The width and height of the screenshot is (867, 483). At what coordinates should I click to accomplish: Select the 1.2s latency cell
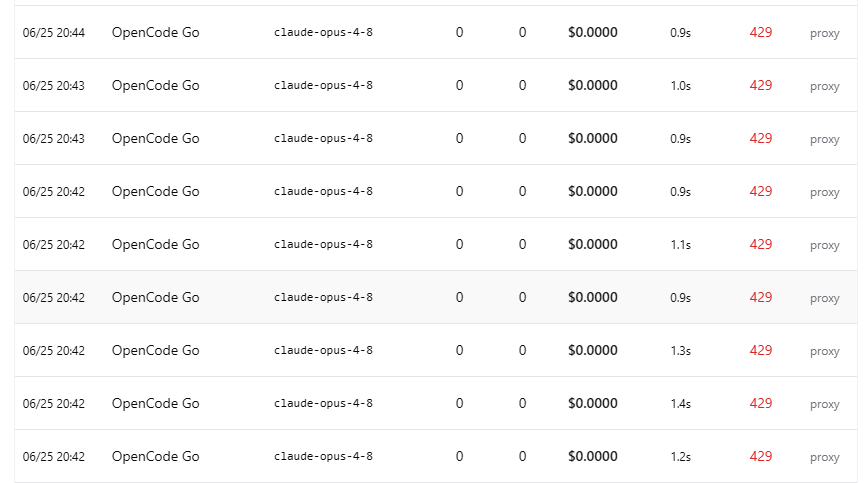(681, 457)
